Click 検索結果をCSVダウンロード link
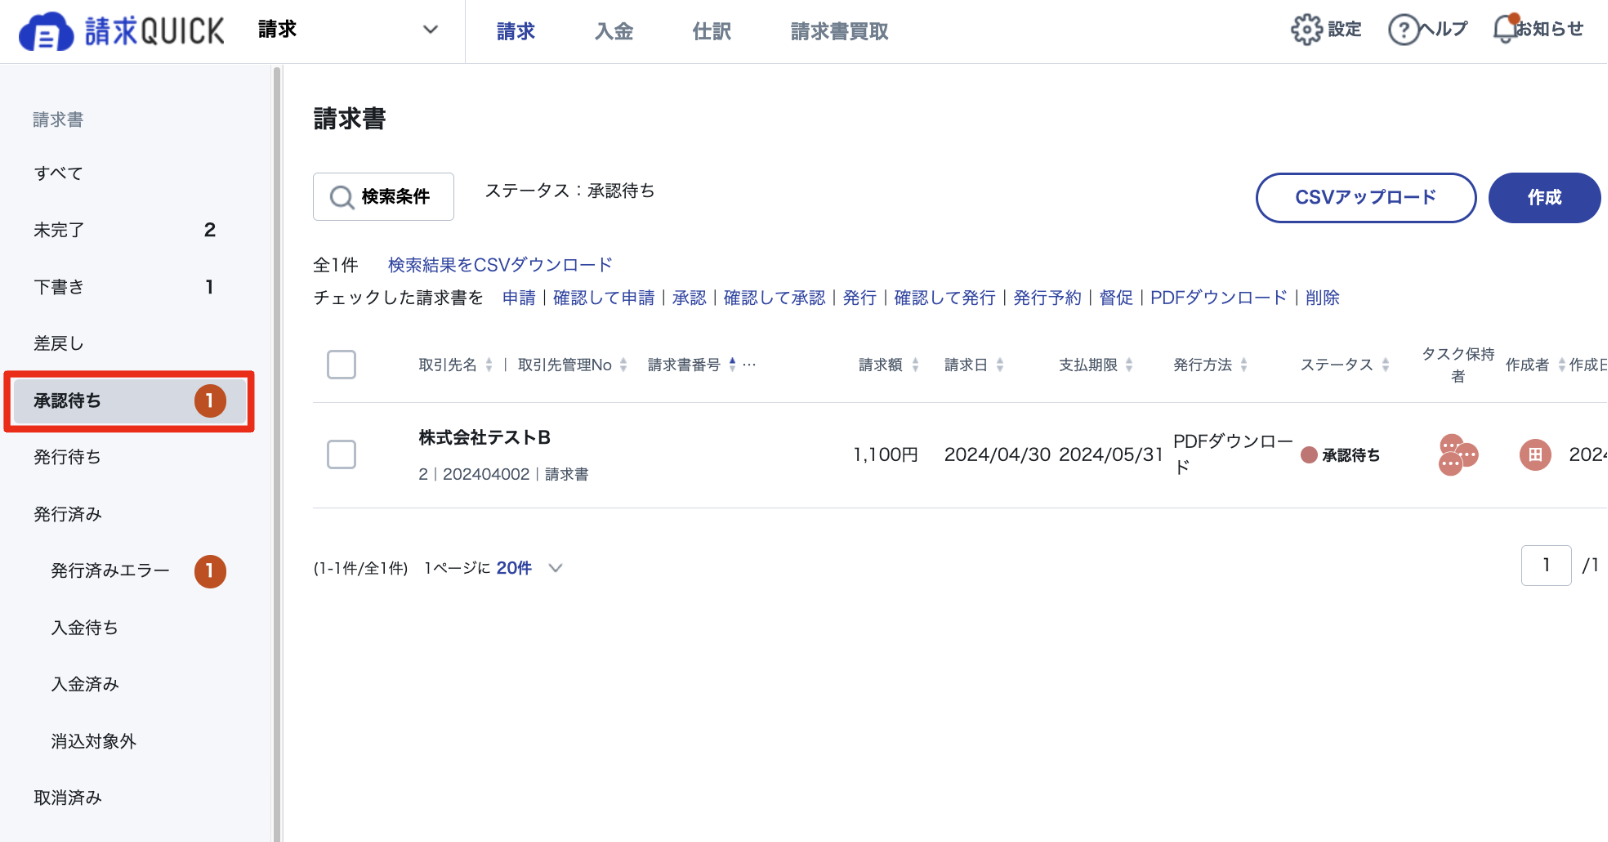The height and width of the screenshot is (842, 1608). point(500,265)
